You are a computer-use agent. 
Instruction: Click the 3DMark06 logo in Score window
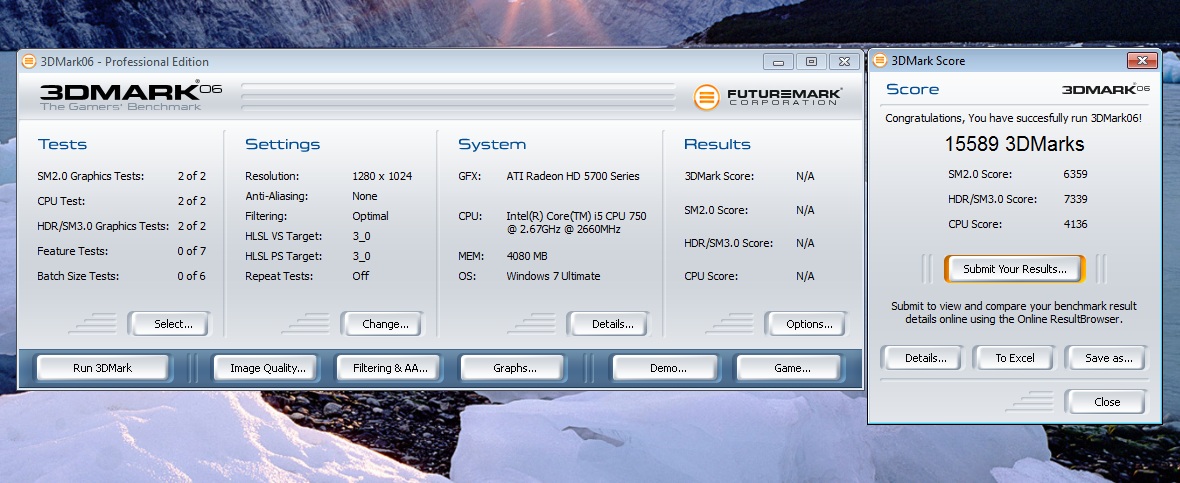(1105, 90)
